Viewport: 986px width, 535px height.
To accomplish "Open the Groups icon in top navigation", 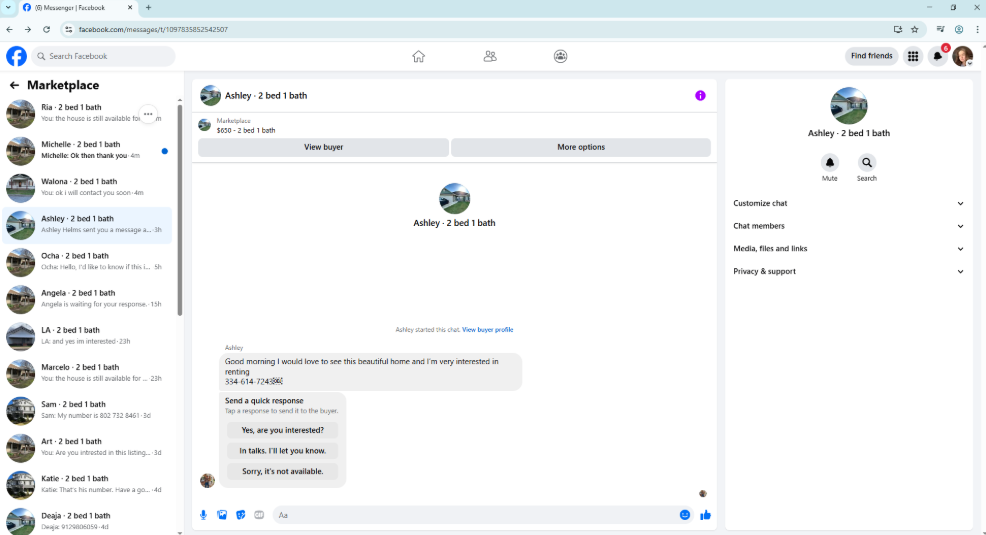I will (560, 57).
